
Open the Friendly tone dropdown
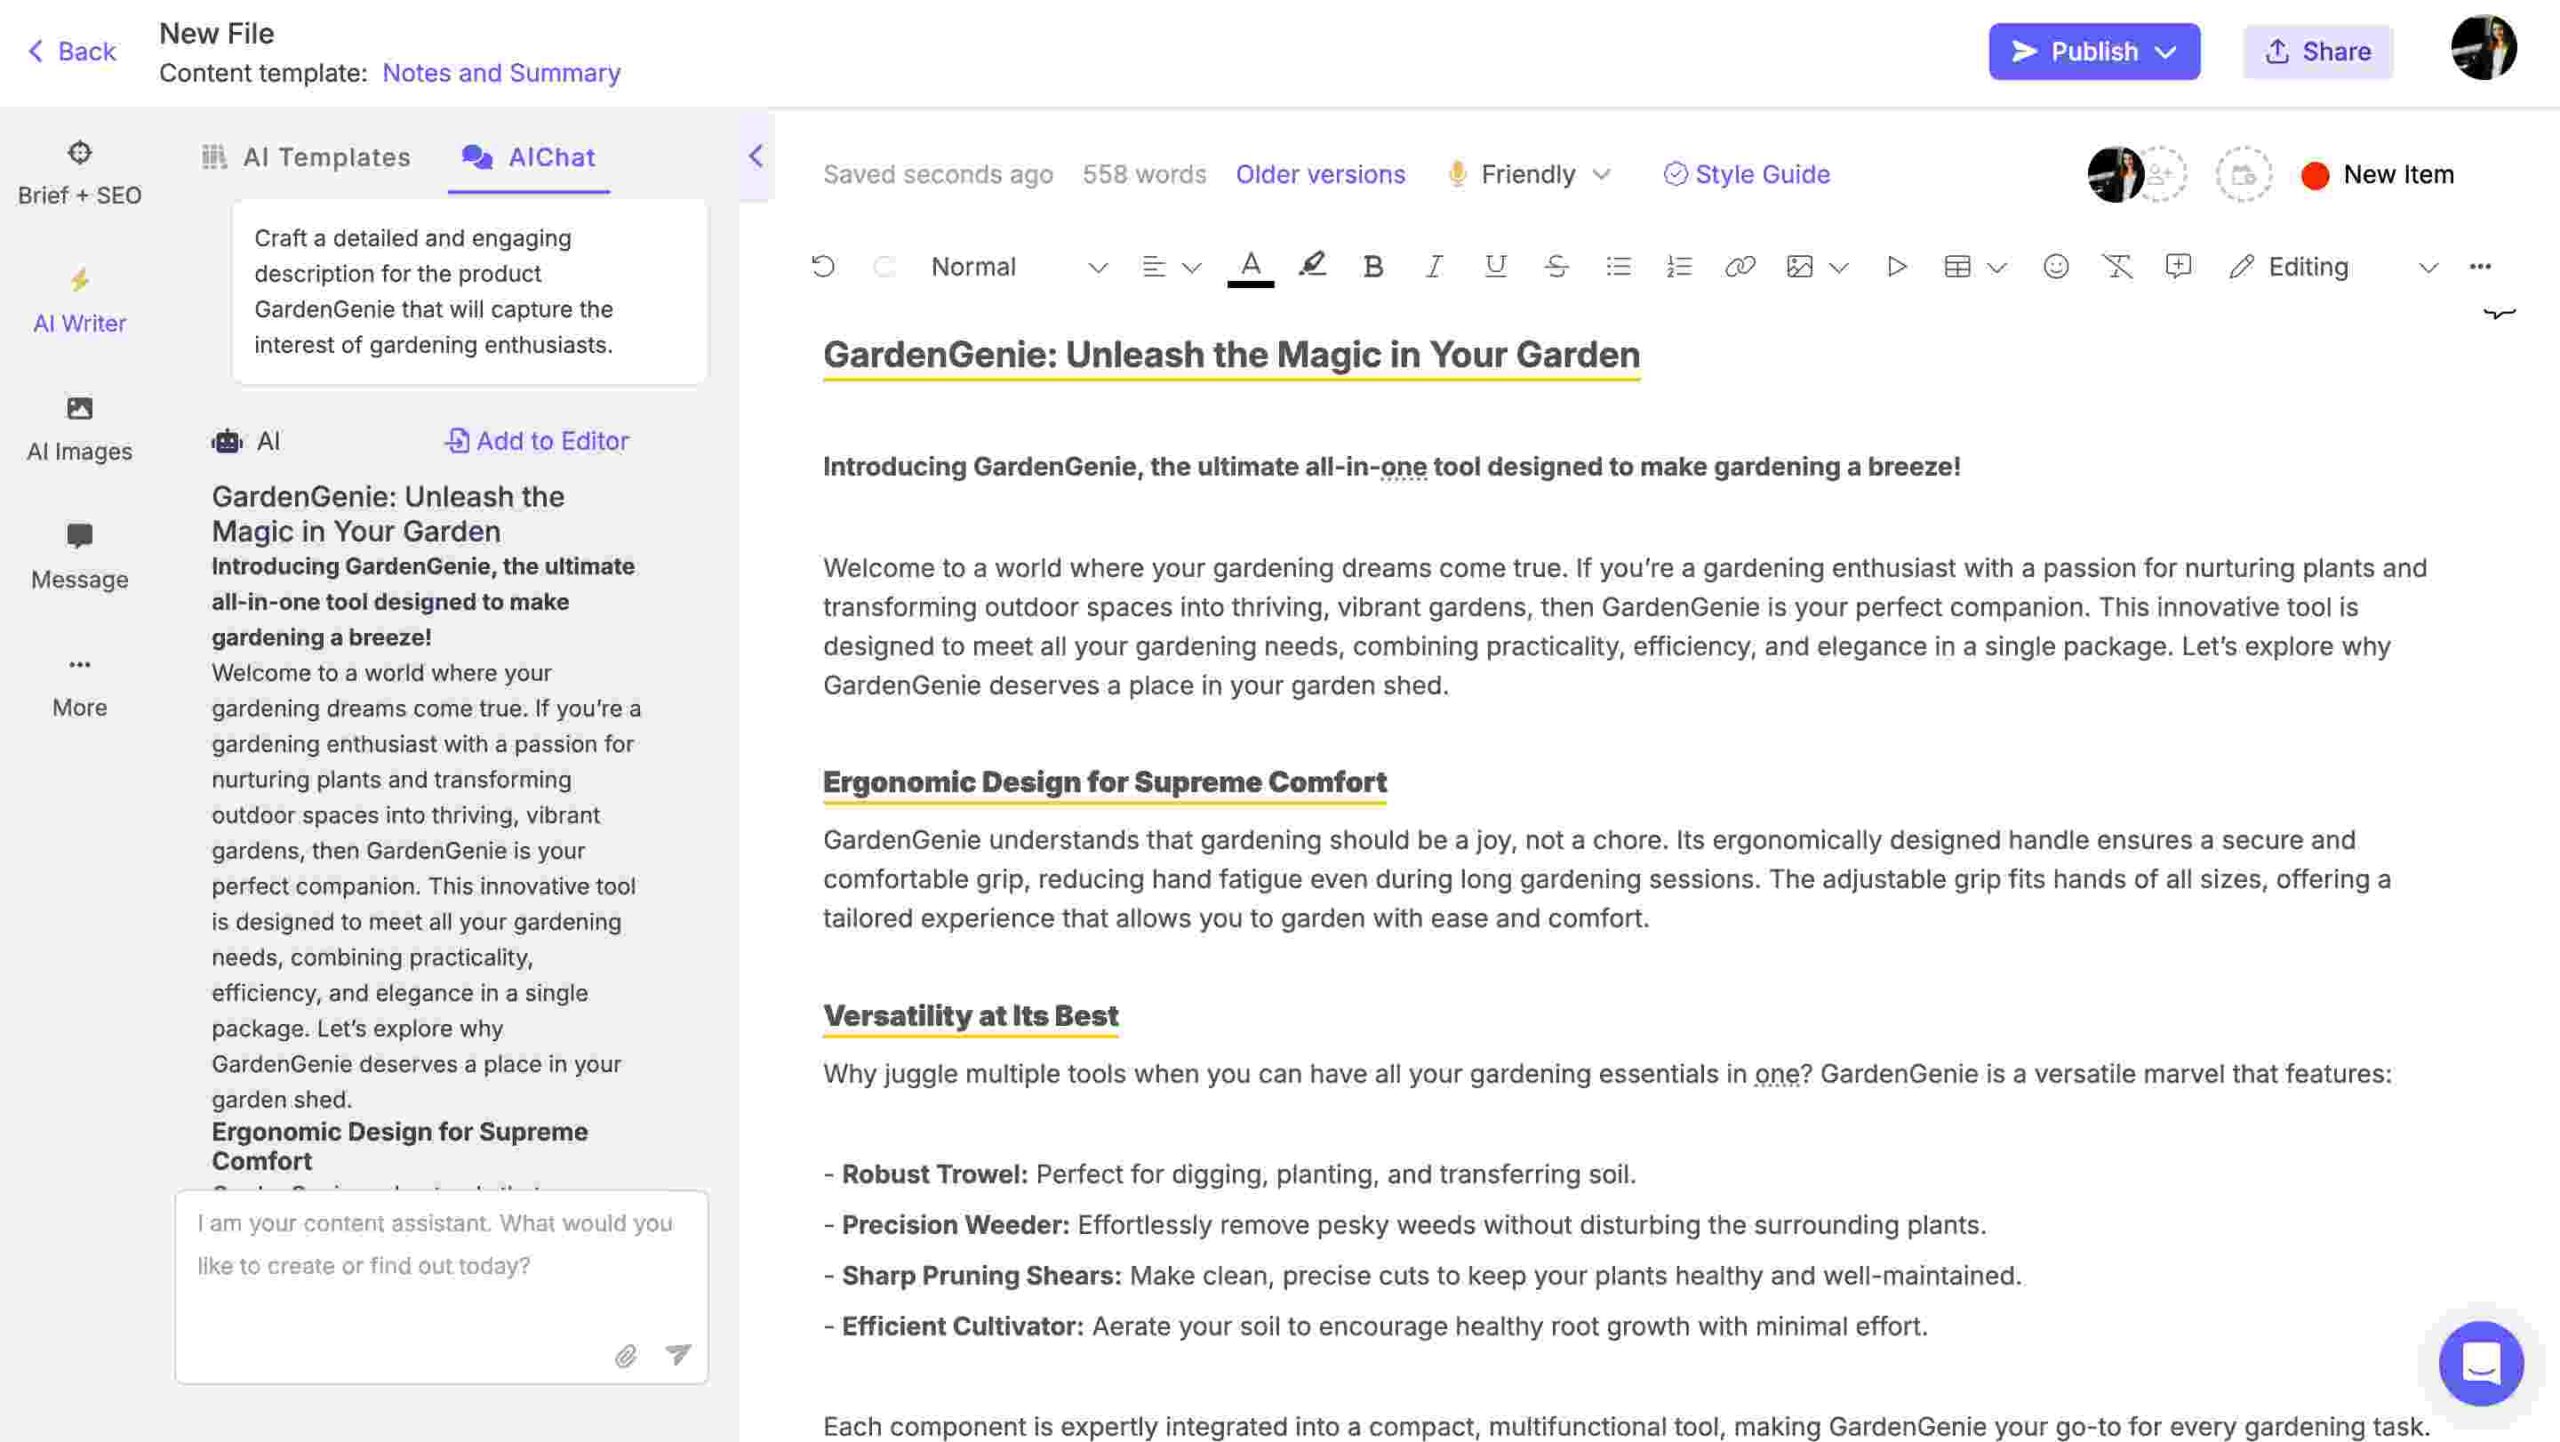click(1530, 174)
